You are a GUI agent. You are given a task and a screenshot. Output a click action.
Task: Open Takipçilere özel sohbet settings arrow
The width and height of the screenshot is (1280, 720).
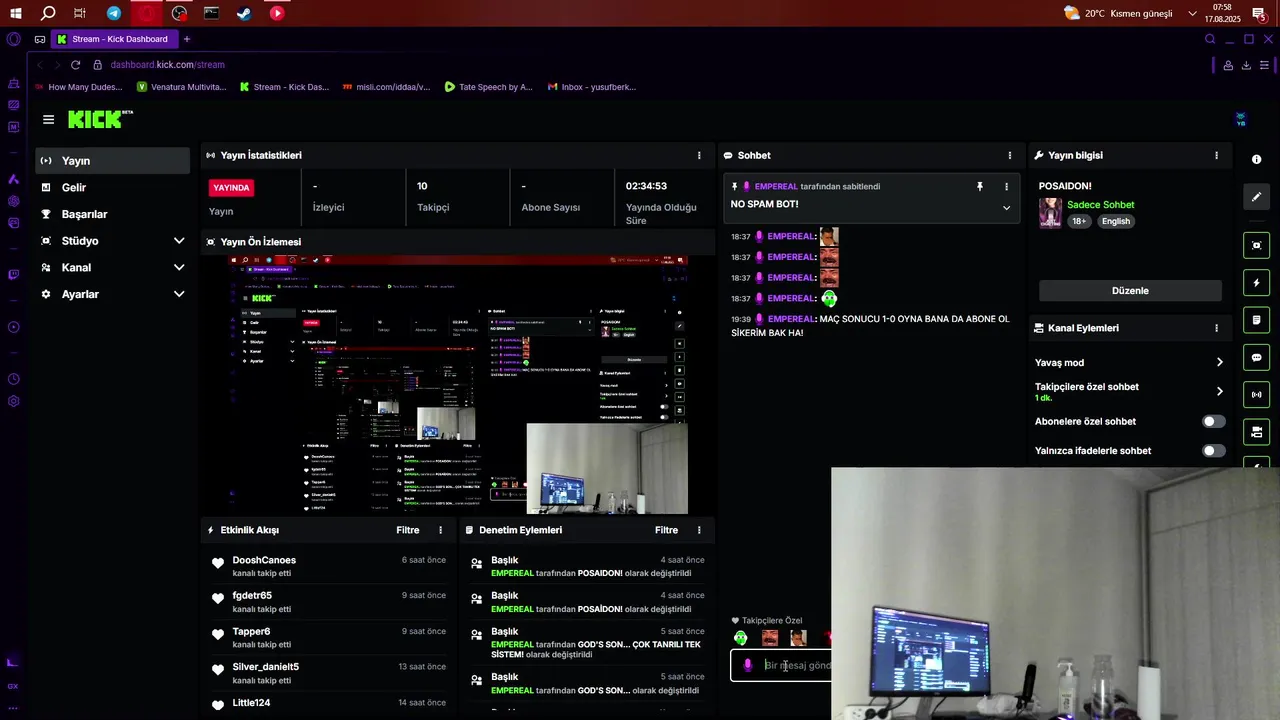(1219, 391)
